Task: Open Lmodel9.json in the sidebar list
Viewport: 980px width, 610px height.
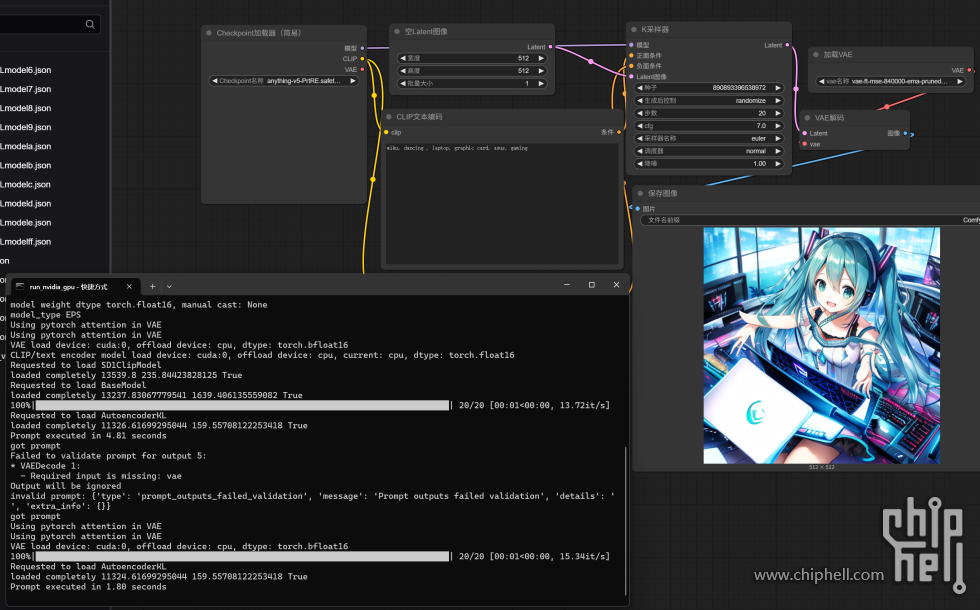Action: click(x=26, y=127)
